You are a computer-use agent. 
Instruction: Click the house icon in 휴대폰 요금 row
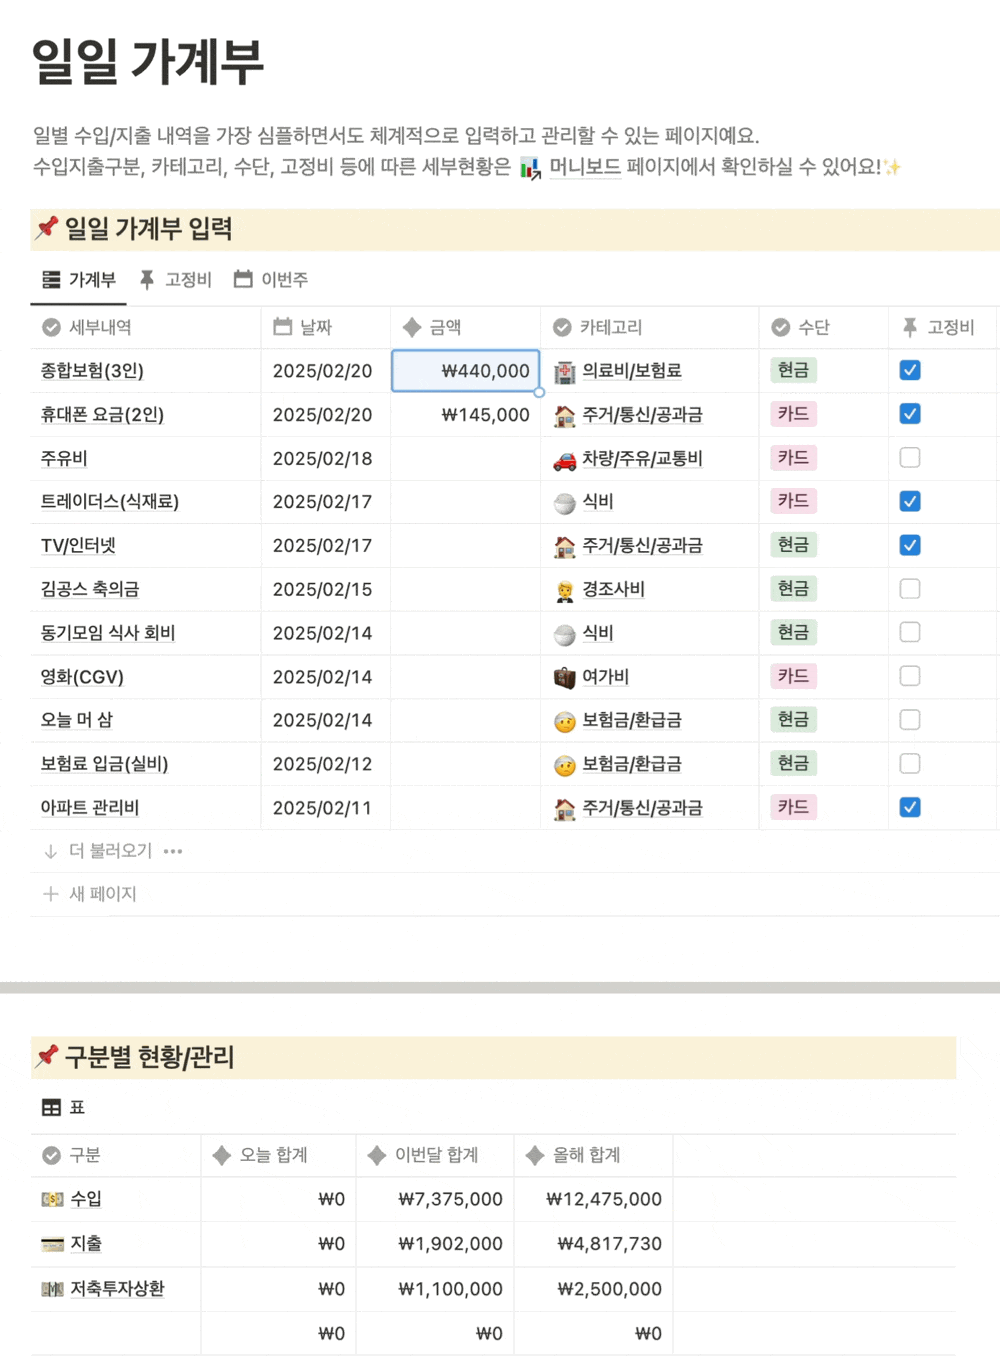pos(565,416)
